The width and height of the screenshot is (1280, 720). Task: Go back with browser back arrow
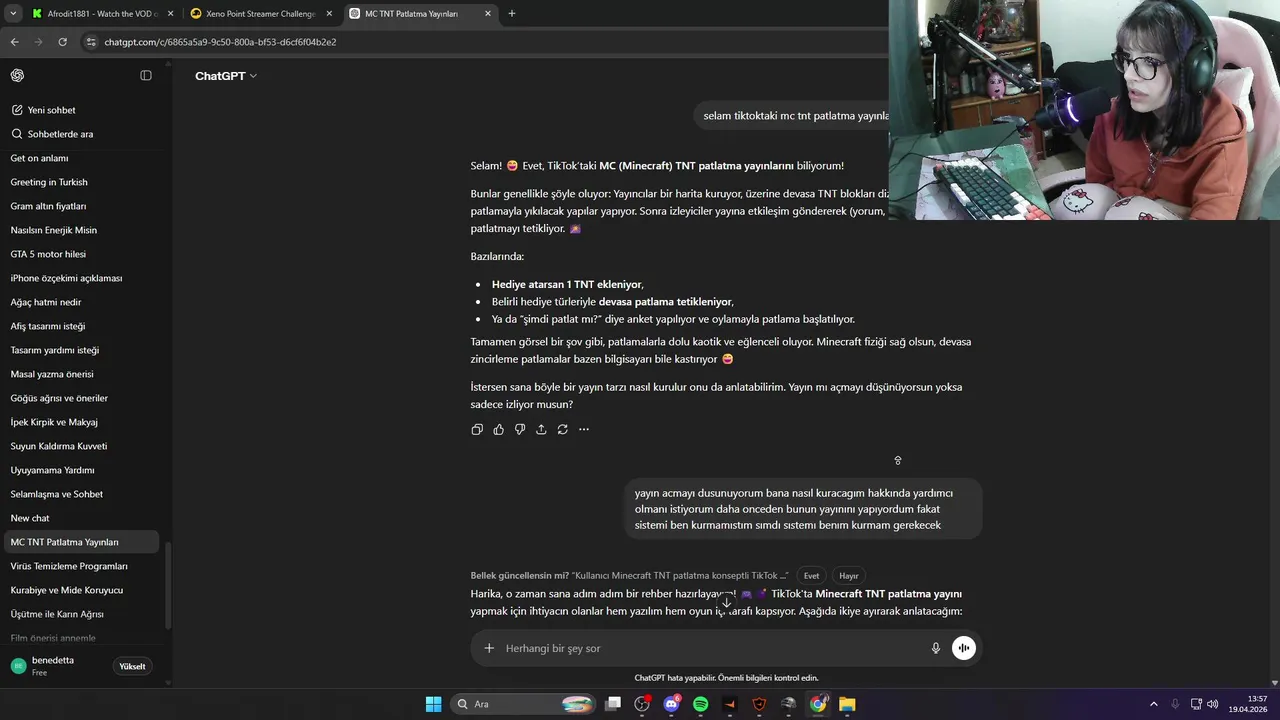tap(14, 42)
